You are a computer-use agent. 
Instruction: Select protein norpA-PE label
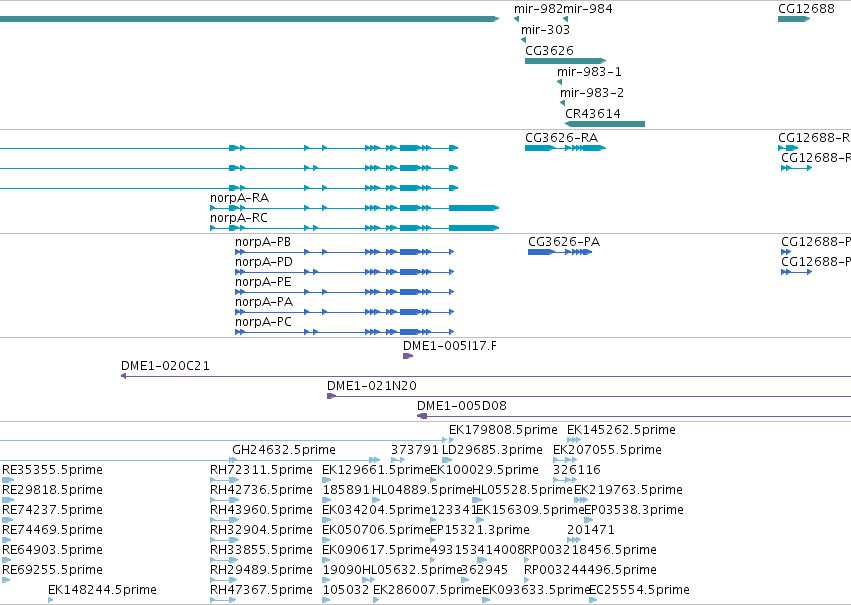263,282
